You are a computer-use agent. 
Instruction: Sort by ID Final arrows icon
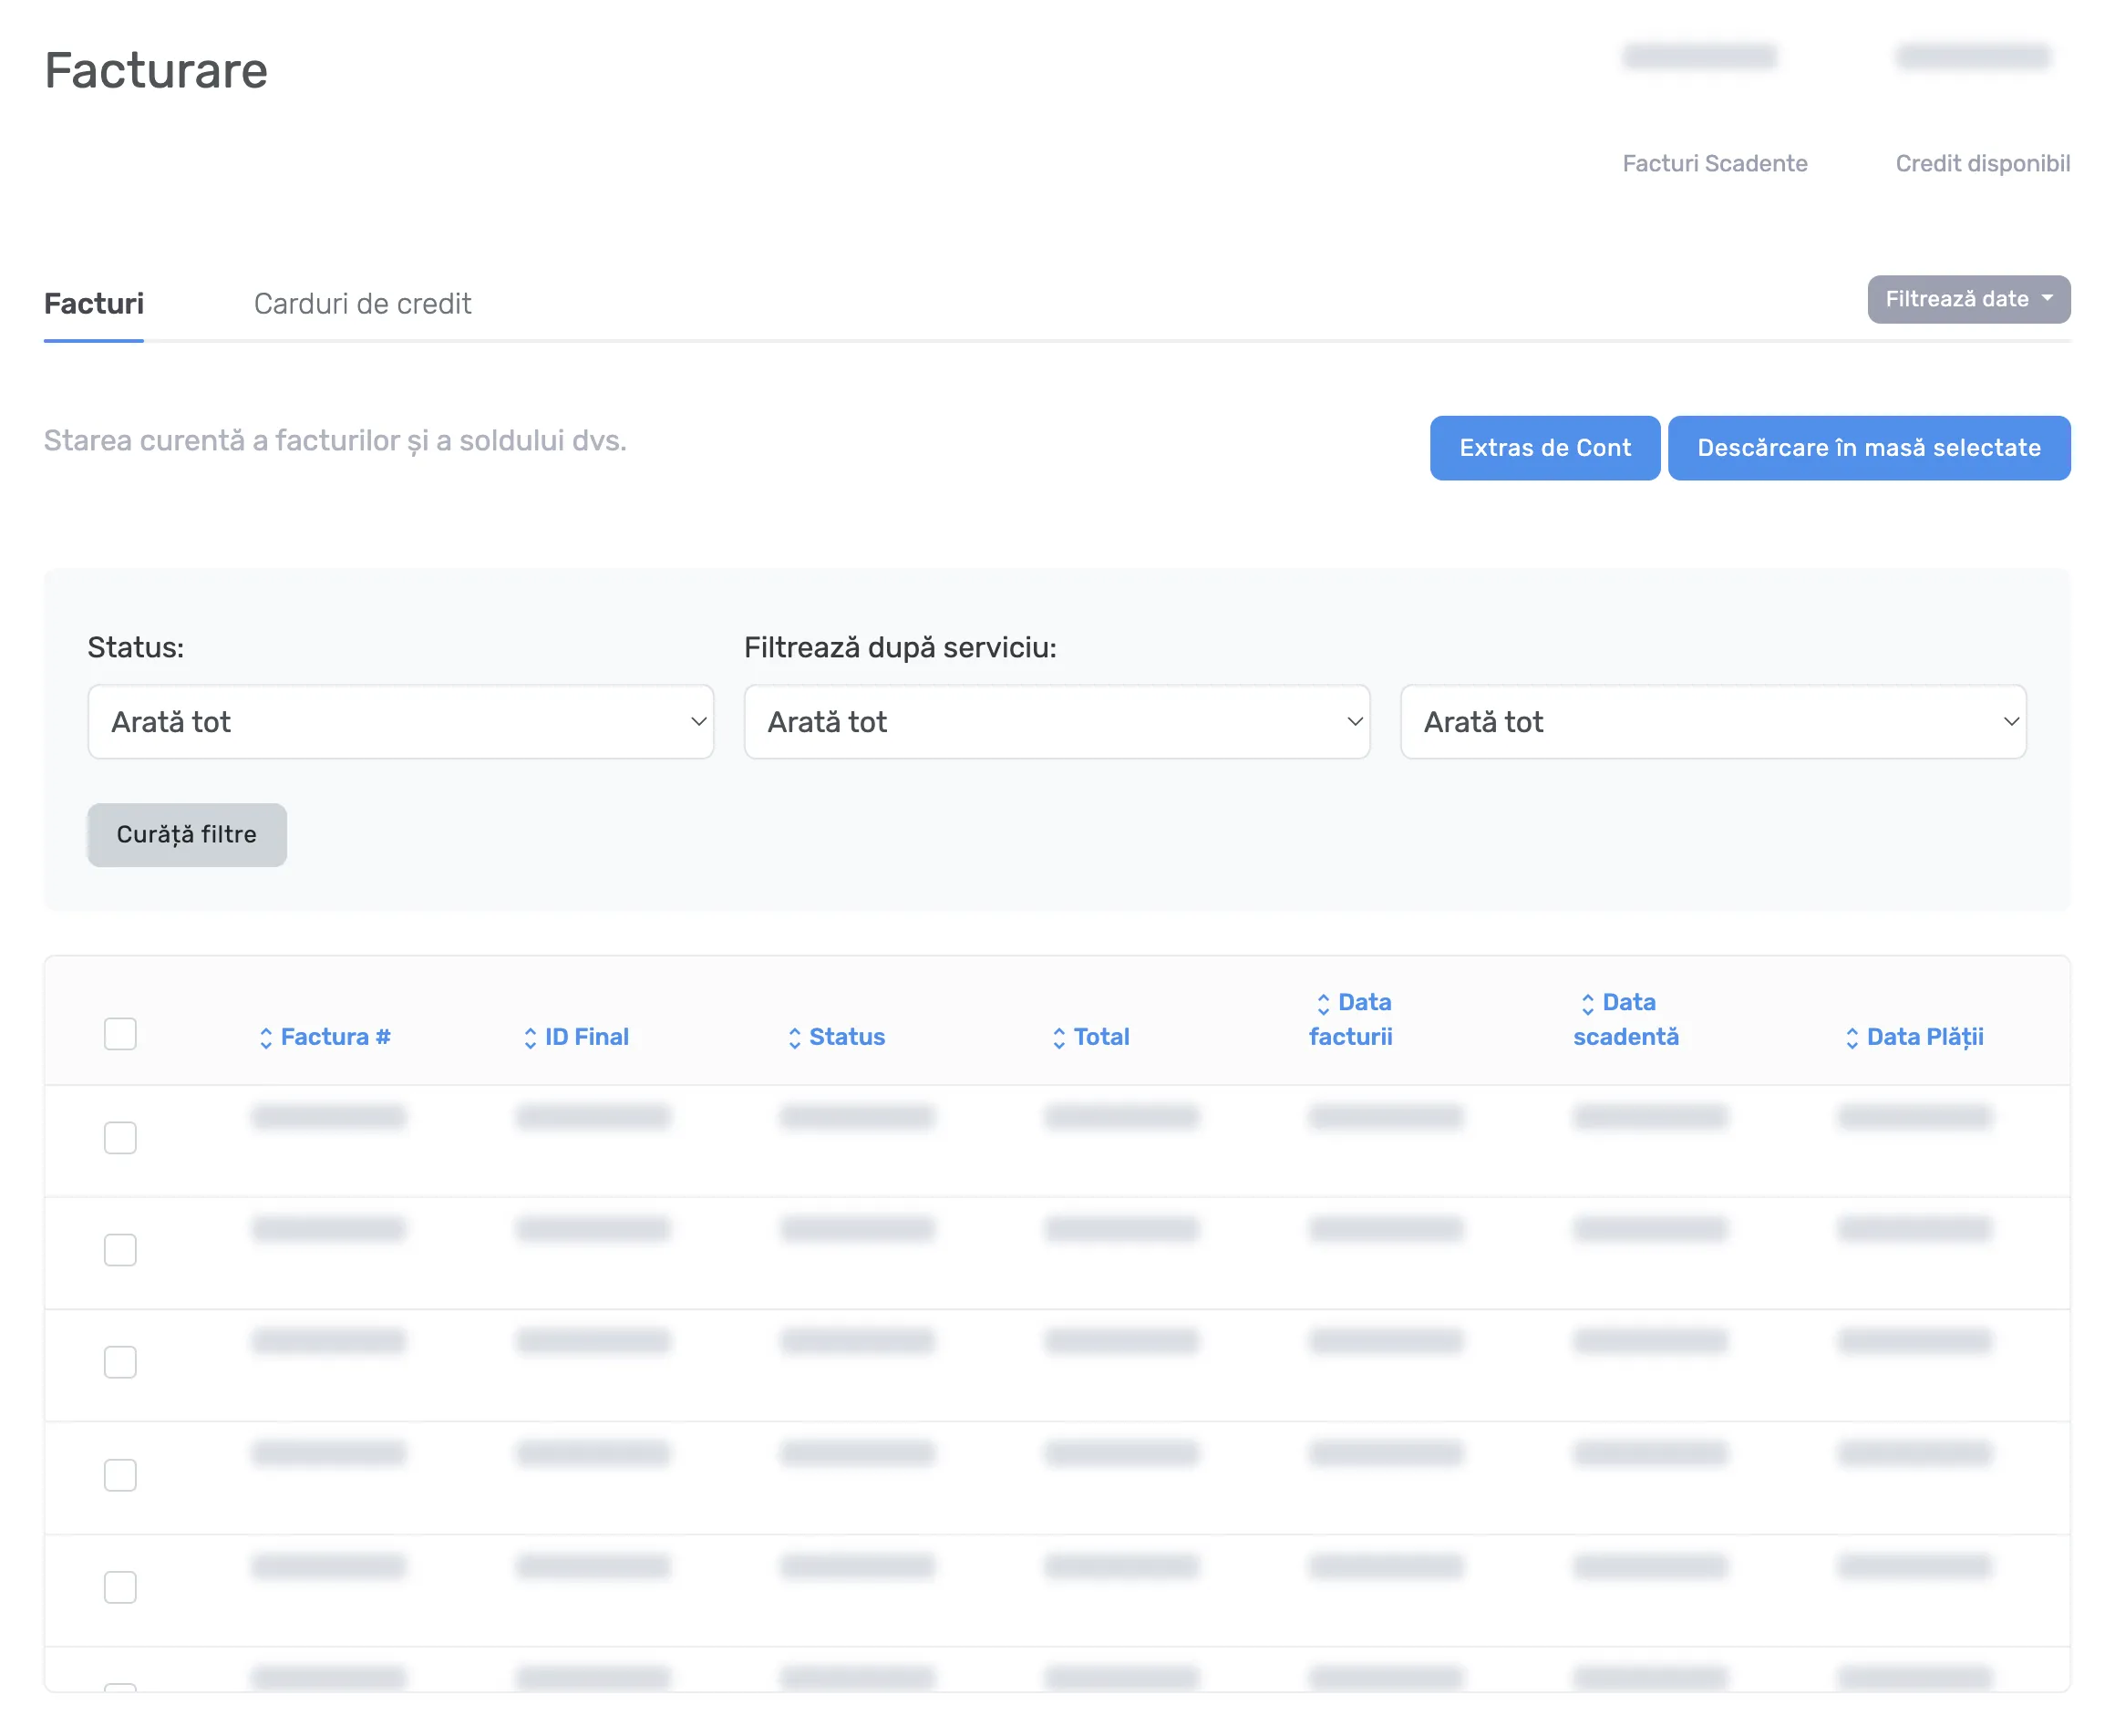click(x=530, y=1038)
